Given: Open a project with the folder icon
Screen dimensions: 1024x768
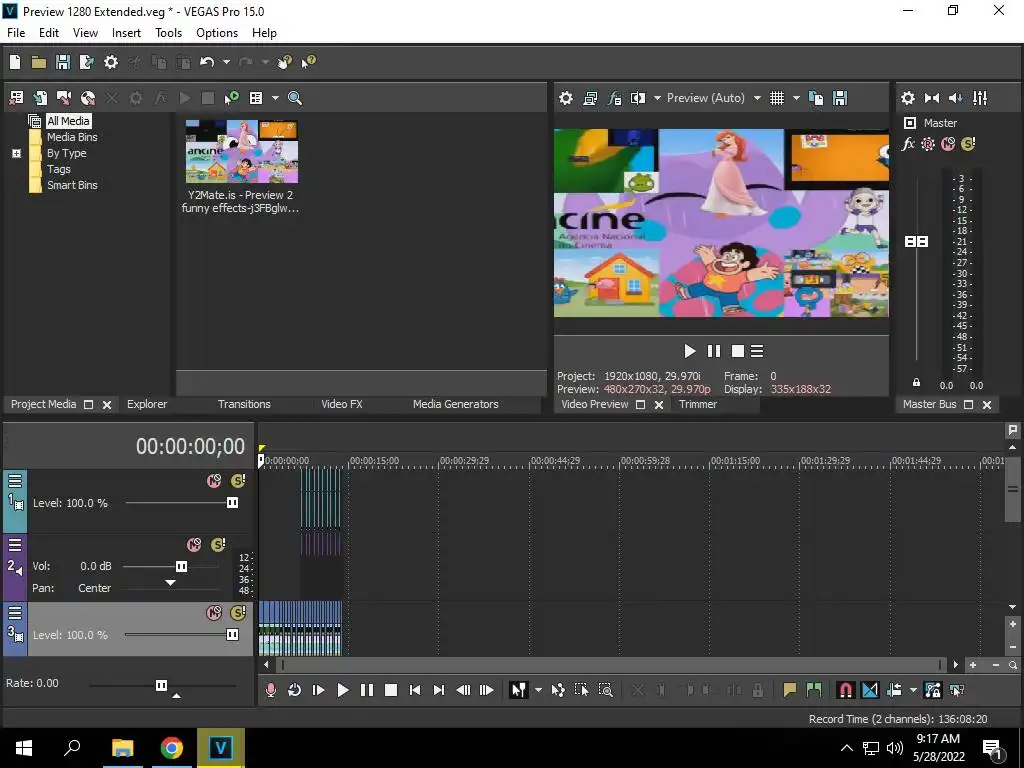Looking at the screenshot, I should click(x=39, y=62).
